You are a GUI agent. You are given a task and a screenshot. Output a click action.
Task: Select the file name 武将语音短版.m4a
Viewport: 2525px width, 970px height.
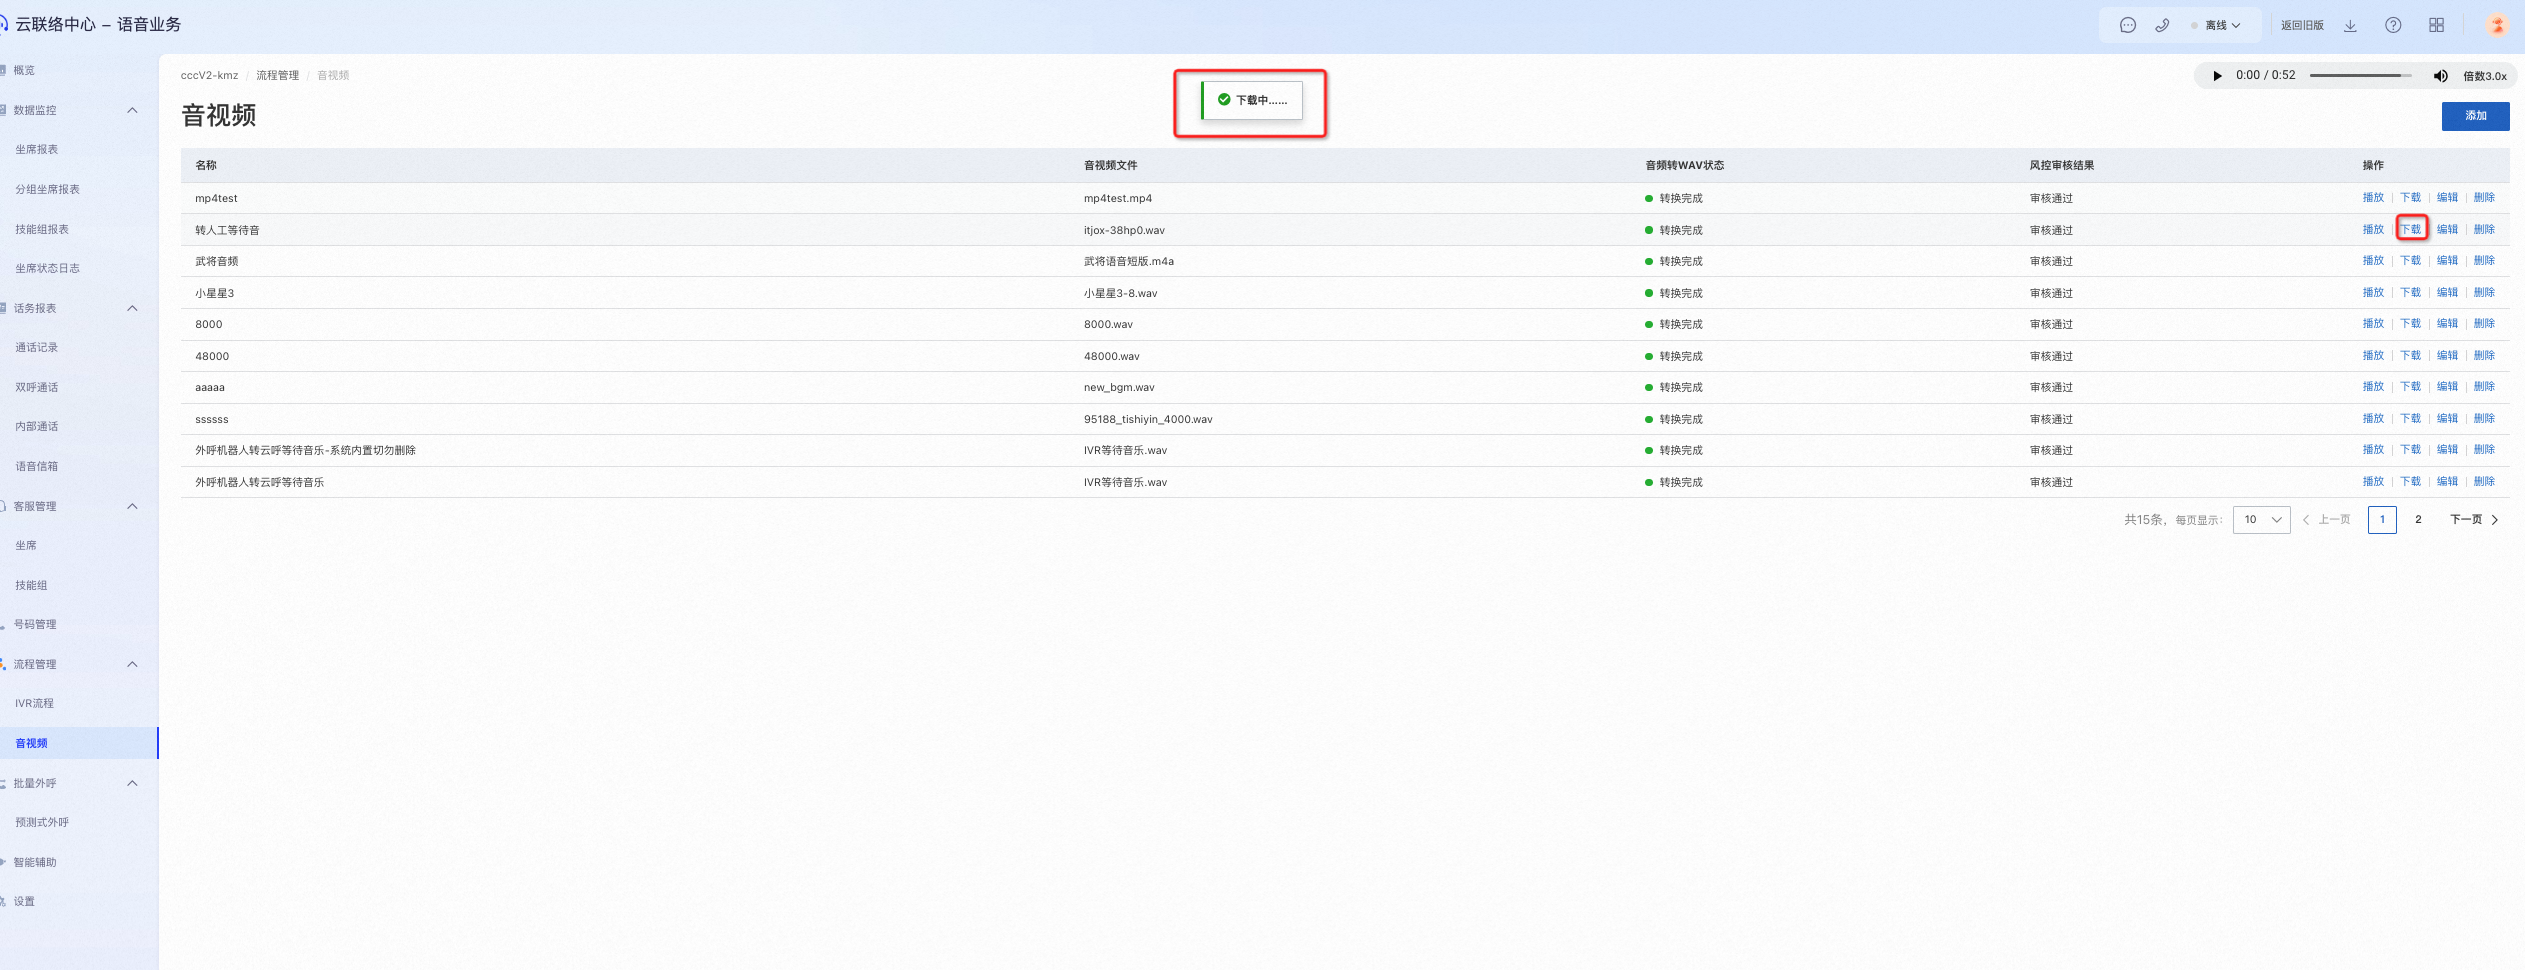(1128, 261)
